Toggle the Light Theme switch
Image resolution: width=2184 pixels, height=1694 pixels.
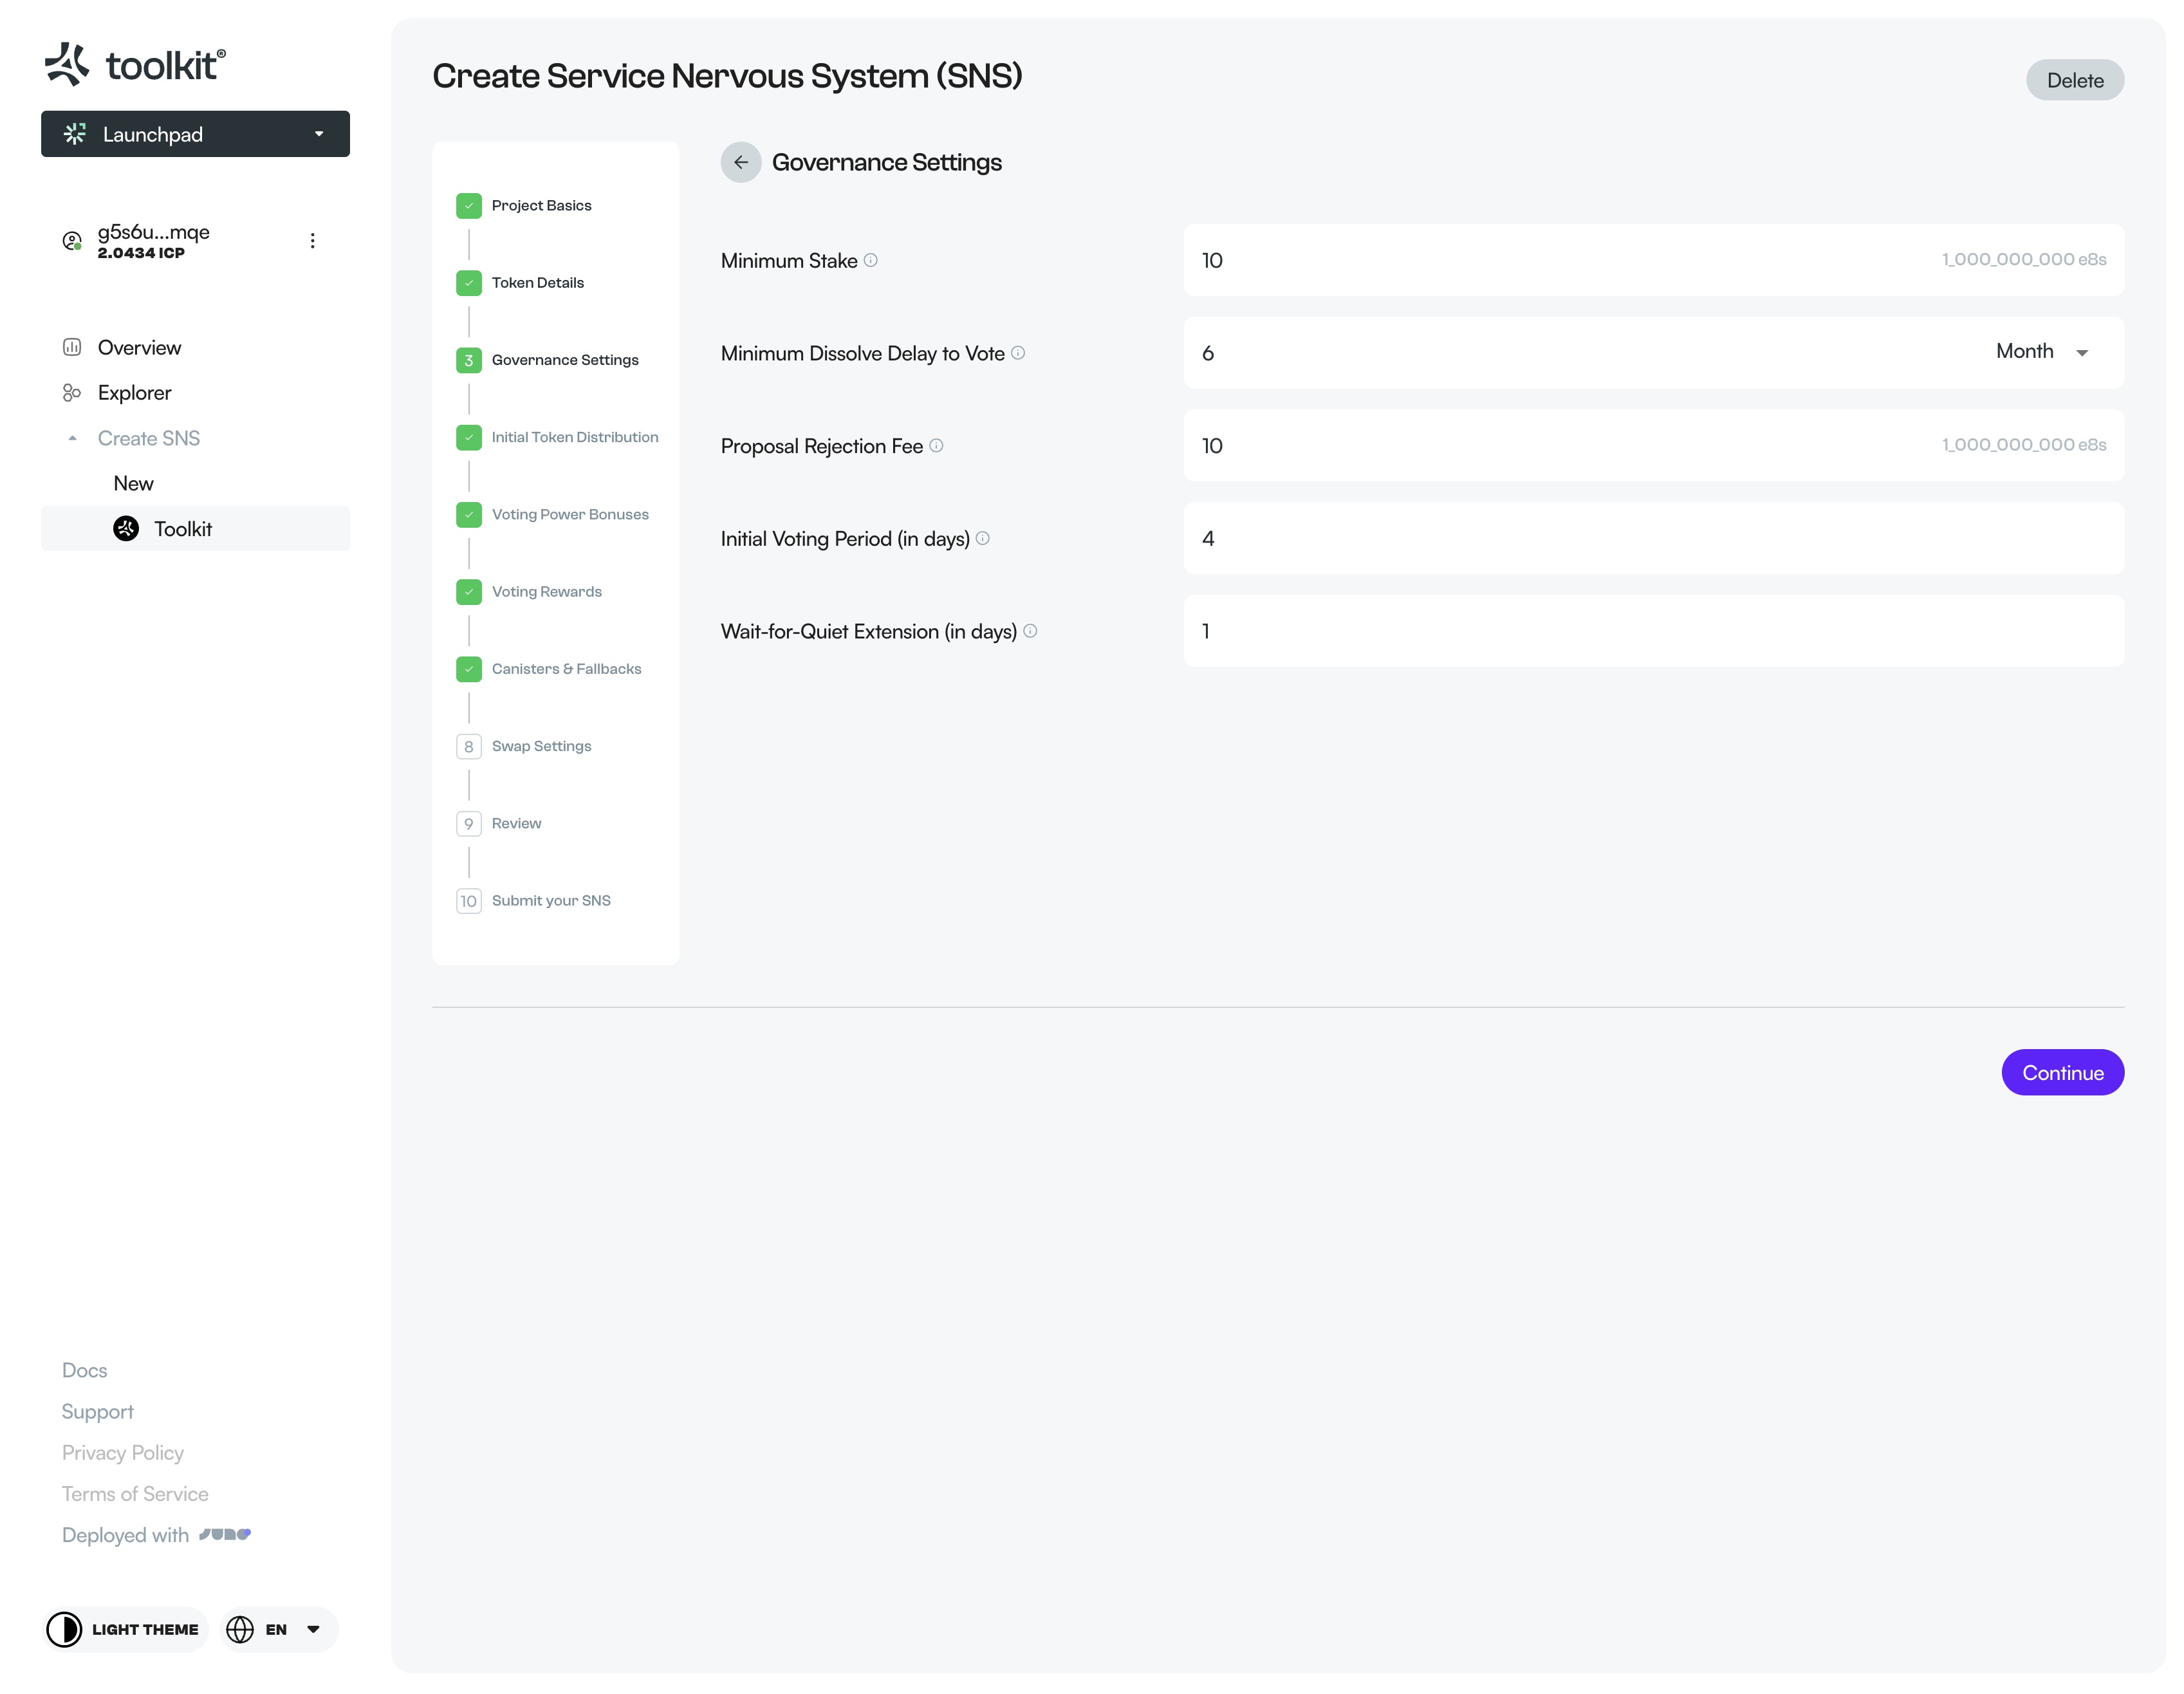(x=125, y=1629)
